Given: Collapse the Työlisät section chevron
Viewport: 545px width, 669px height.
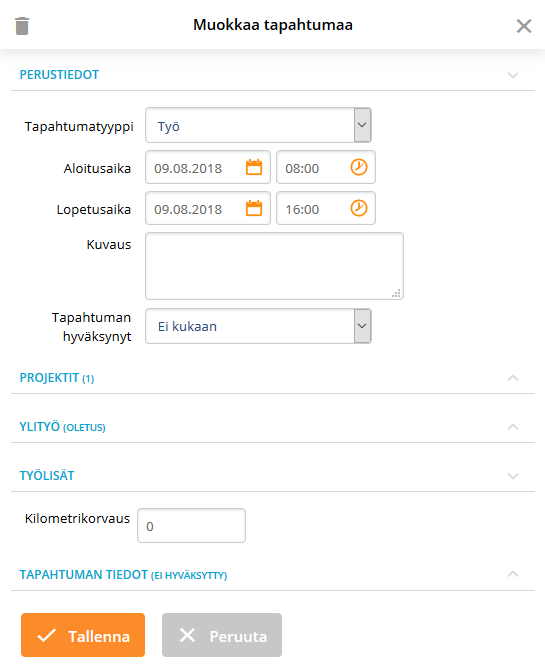Looking at the screenshot, I should tap(513, 476).
